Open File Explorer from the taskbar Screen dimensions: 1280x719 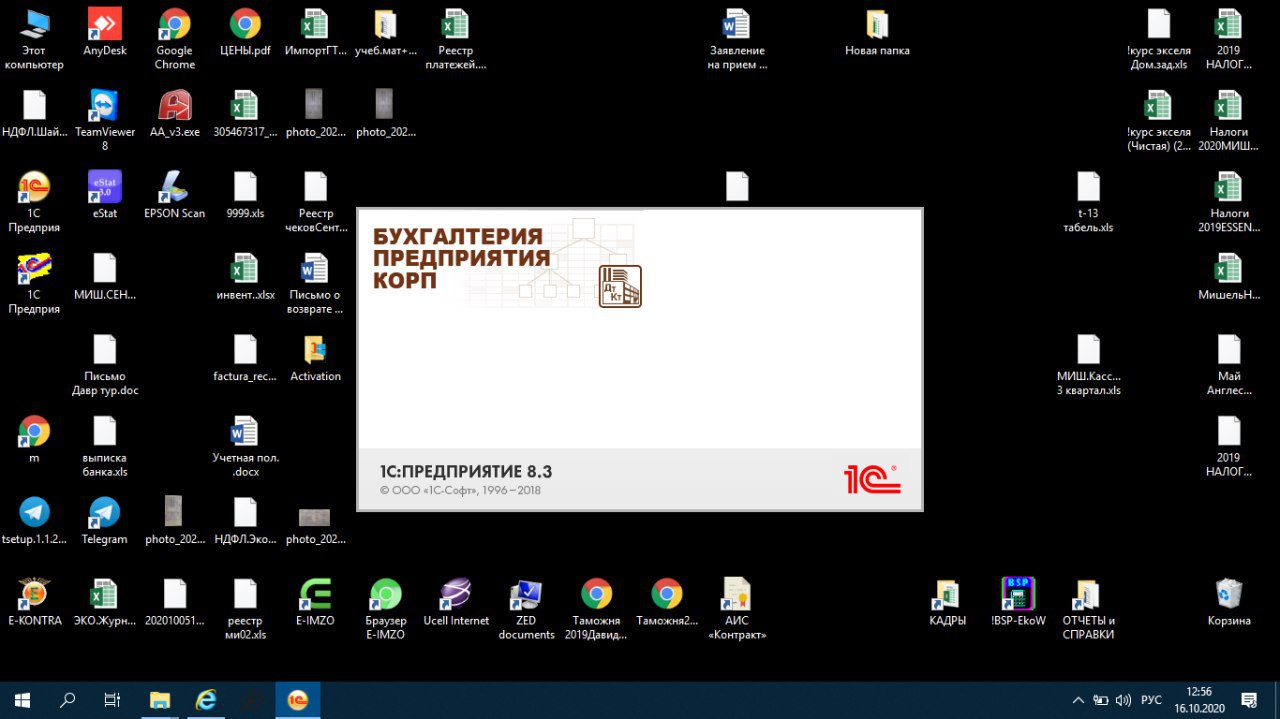[x=159, y=700]
